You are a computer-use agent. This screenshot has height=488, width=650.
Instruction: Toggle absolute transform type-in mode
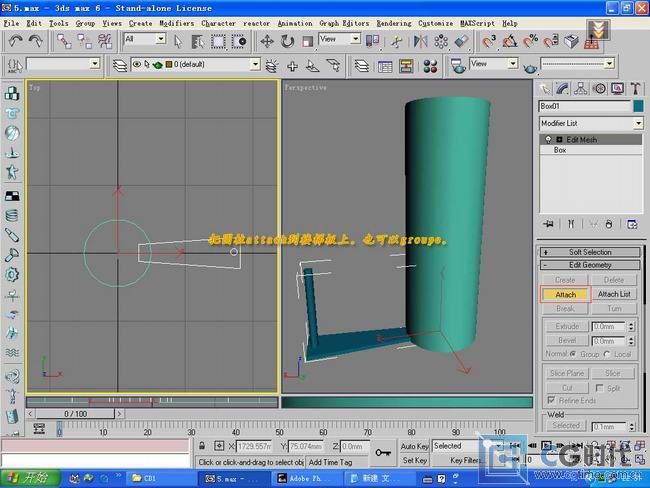(219, 446)
